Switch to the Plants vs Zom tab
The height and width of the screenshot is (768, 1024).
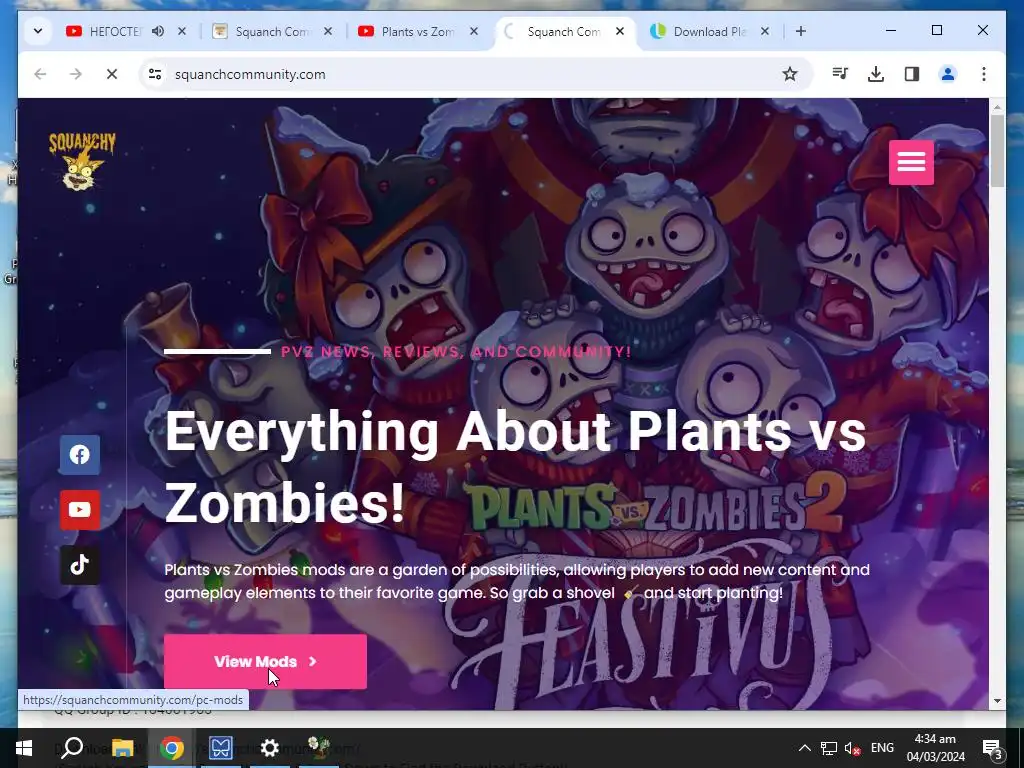pyautogui.click(x=406, y=31)
